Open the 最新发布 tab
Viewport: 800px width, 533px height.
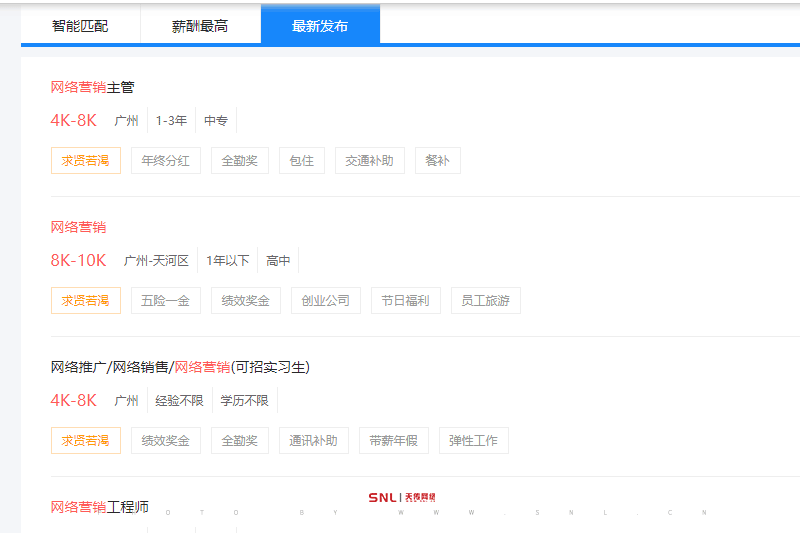click(320, 26)
